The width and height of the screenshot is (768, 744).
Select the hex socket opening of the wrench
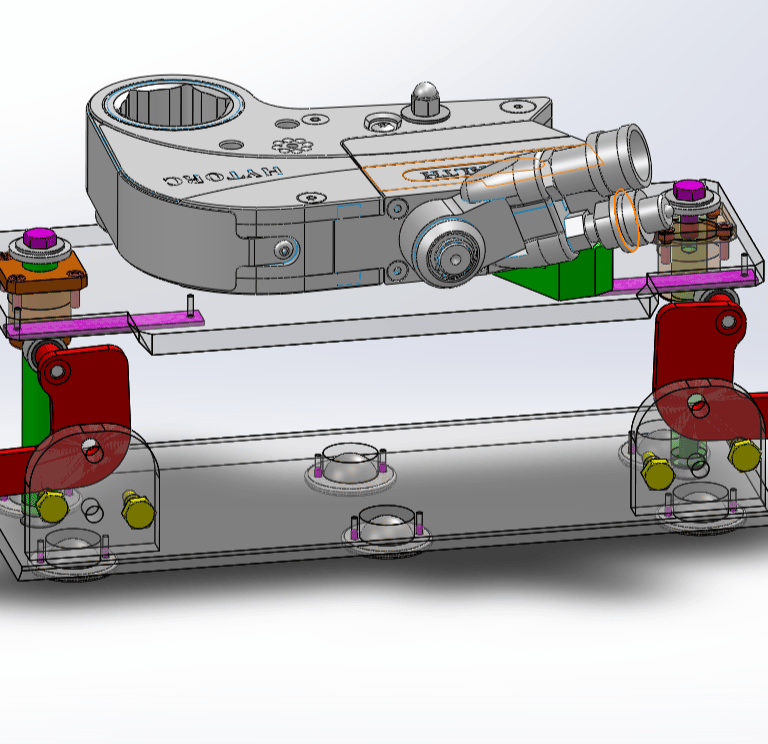(175, 106)
